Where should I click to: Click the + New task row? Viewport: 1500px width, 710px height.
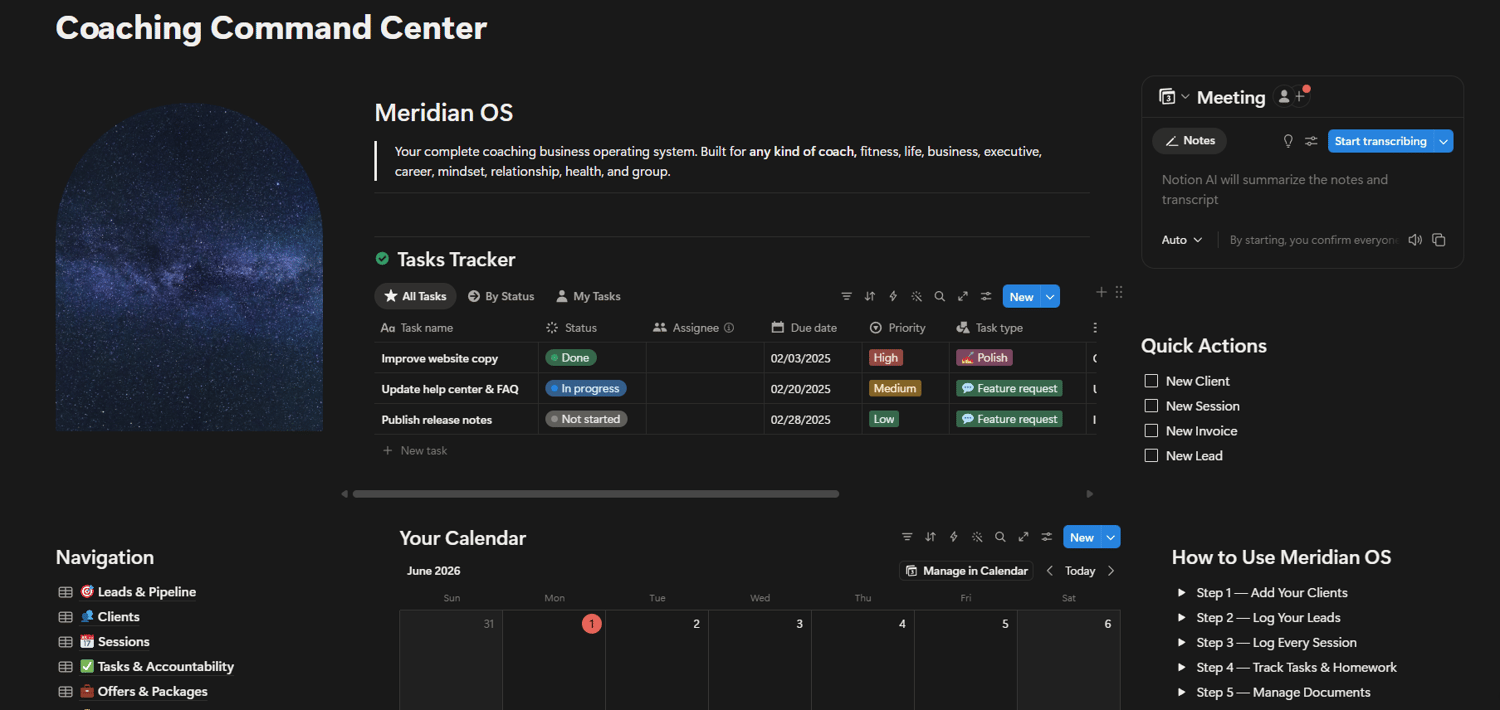[735, 451]
